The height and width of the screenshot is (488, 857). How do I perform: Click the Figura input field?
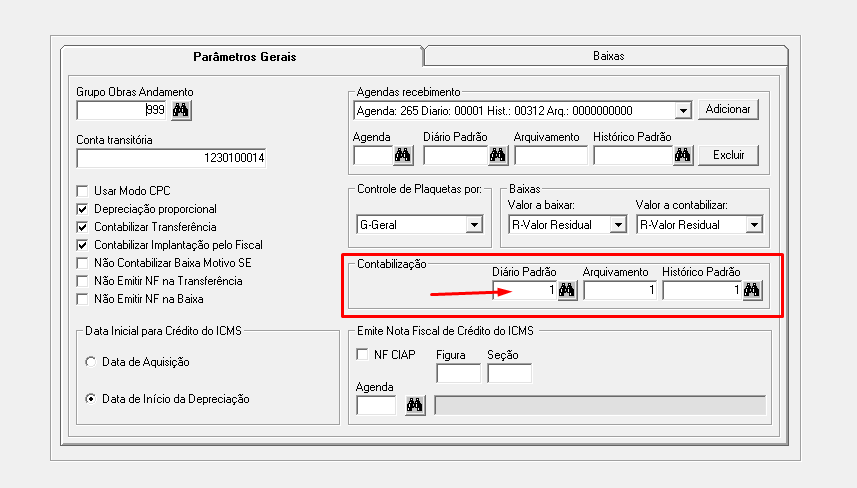coord(459,374)
